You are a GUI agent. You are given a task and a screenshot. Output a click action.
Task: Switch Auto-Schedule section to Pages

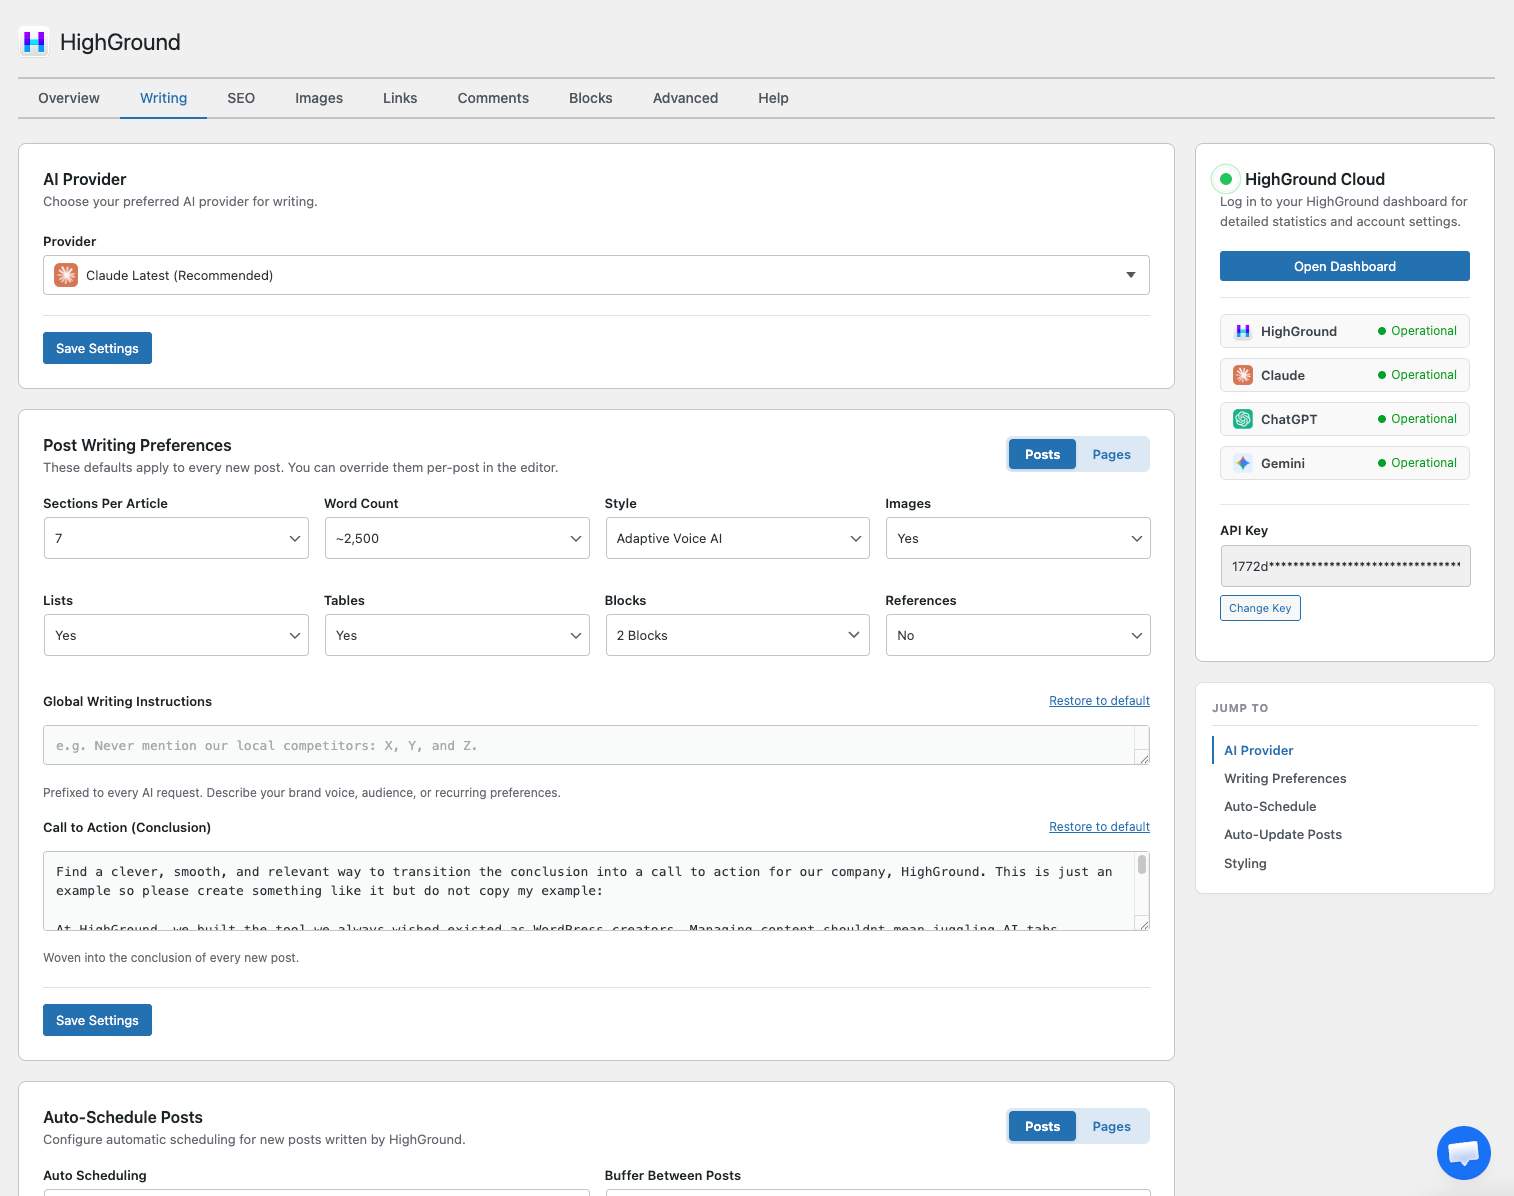click(x=1111, y=1126)
